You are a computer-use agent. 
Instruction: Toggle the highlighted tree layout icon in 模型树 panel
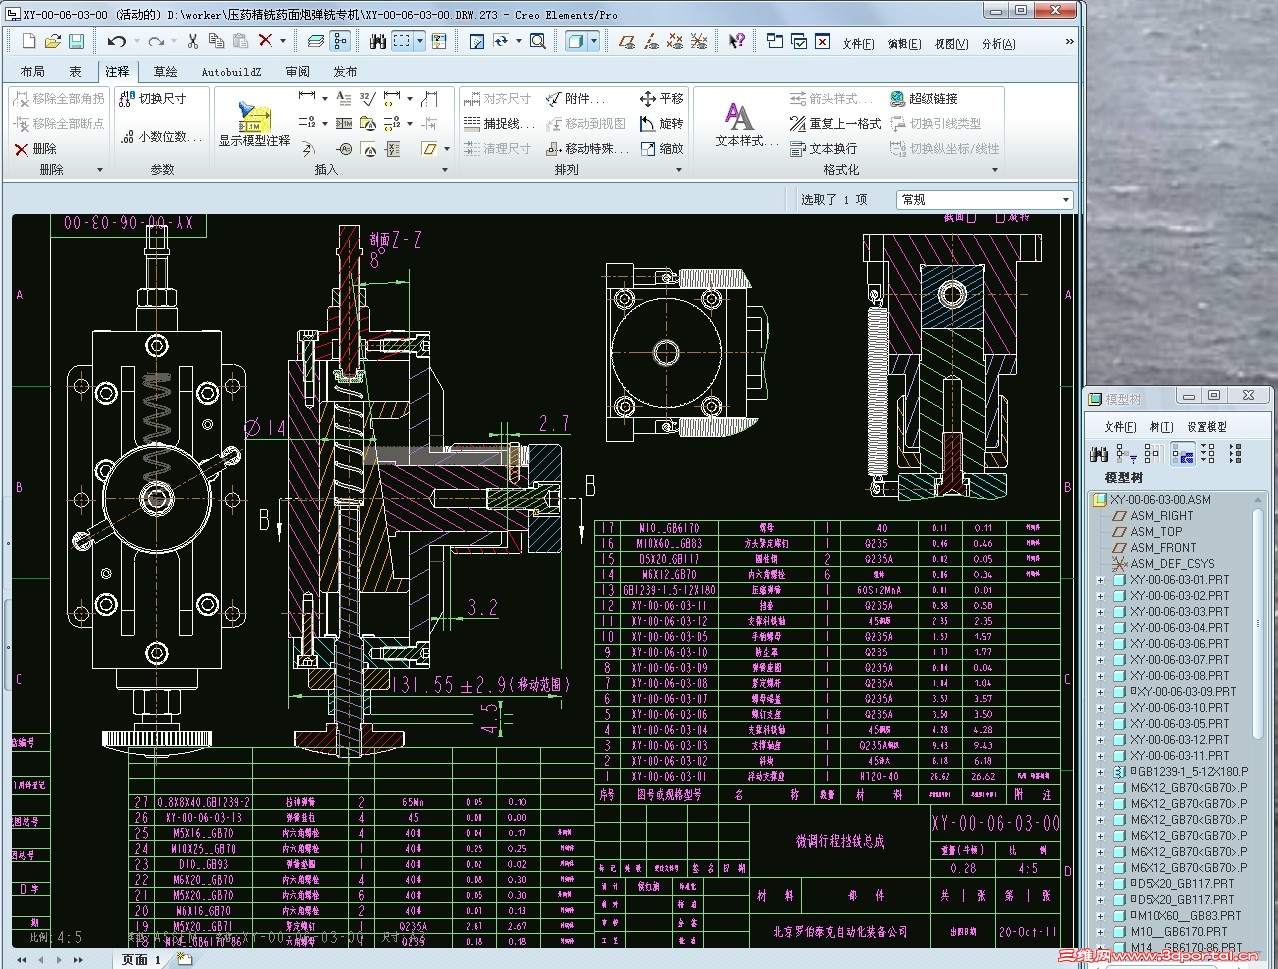[x=1182, y=455]
